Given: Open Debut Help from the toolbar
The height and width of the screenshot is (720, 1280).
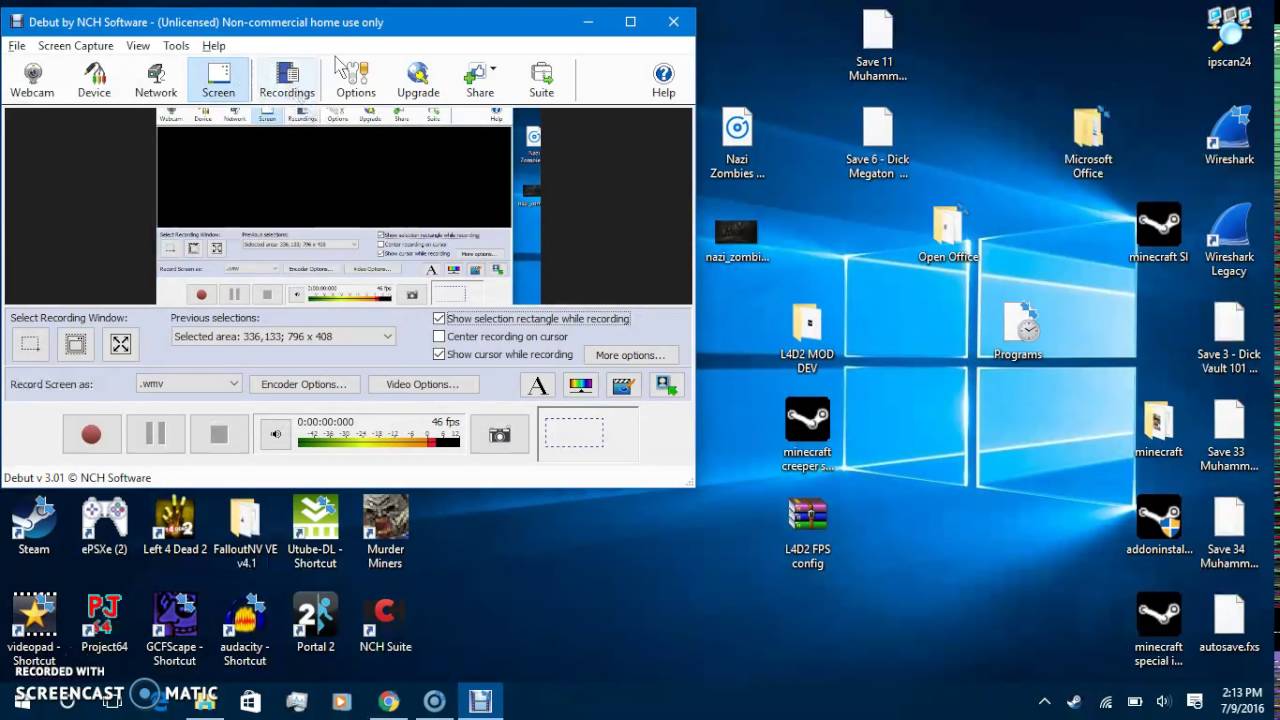Looking at the screenshot, I should 664,80.
